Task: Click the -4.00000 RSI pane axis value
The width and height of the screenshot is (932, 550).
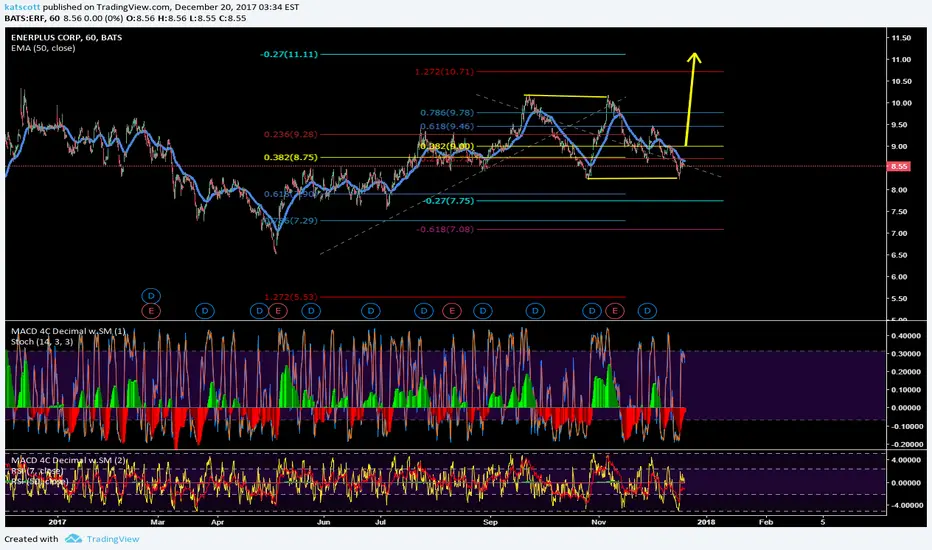Action: (x=906, y=505)
